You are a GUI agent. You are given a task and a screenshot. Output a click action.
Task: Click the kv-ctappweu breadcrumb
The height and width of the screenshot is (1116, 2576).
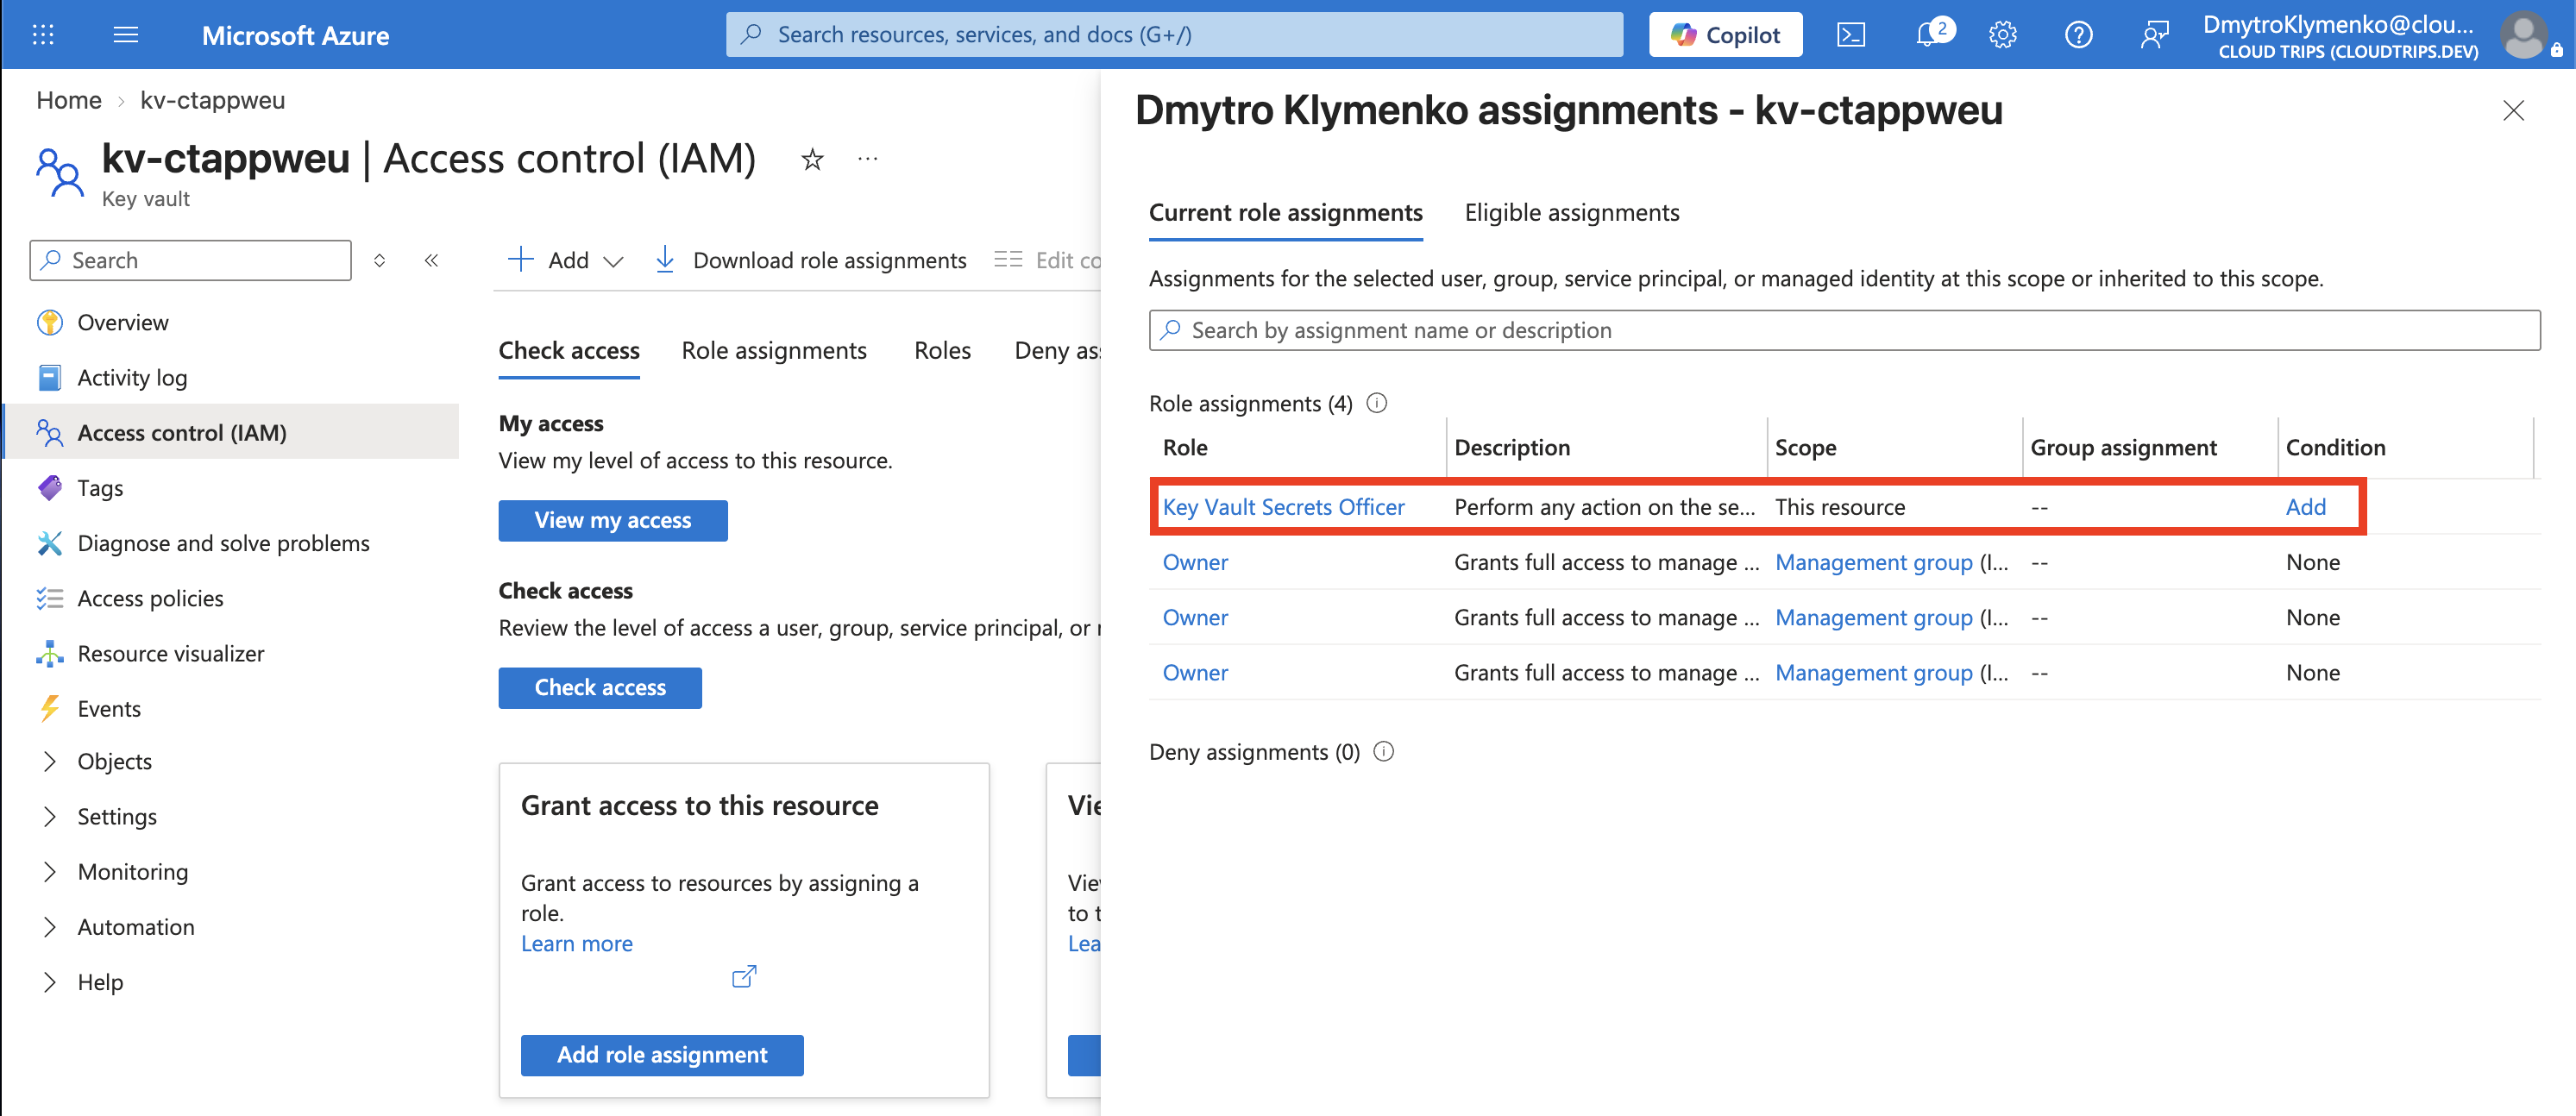pos(213,100)
